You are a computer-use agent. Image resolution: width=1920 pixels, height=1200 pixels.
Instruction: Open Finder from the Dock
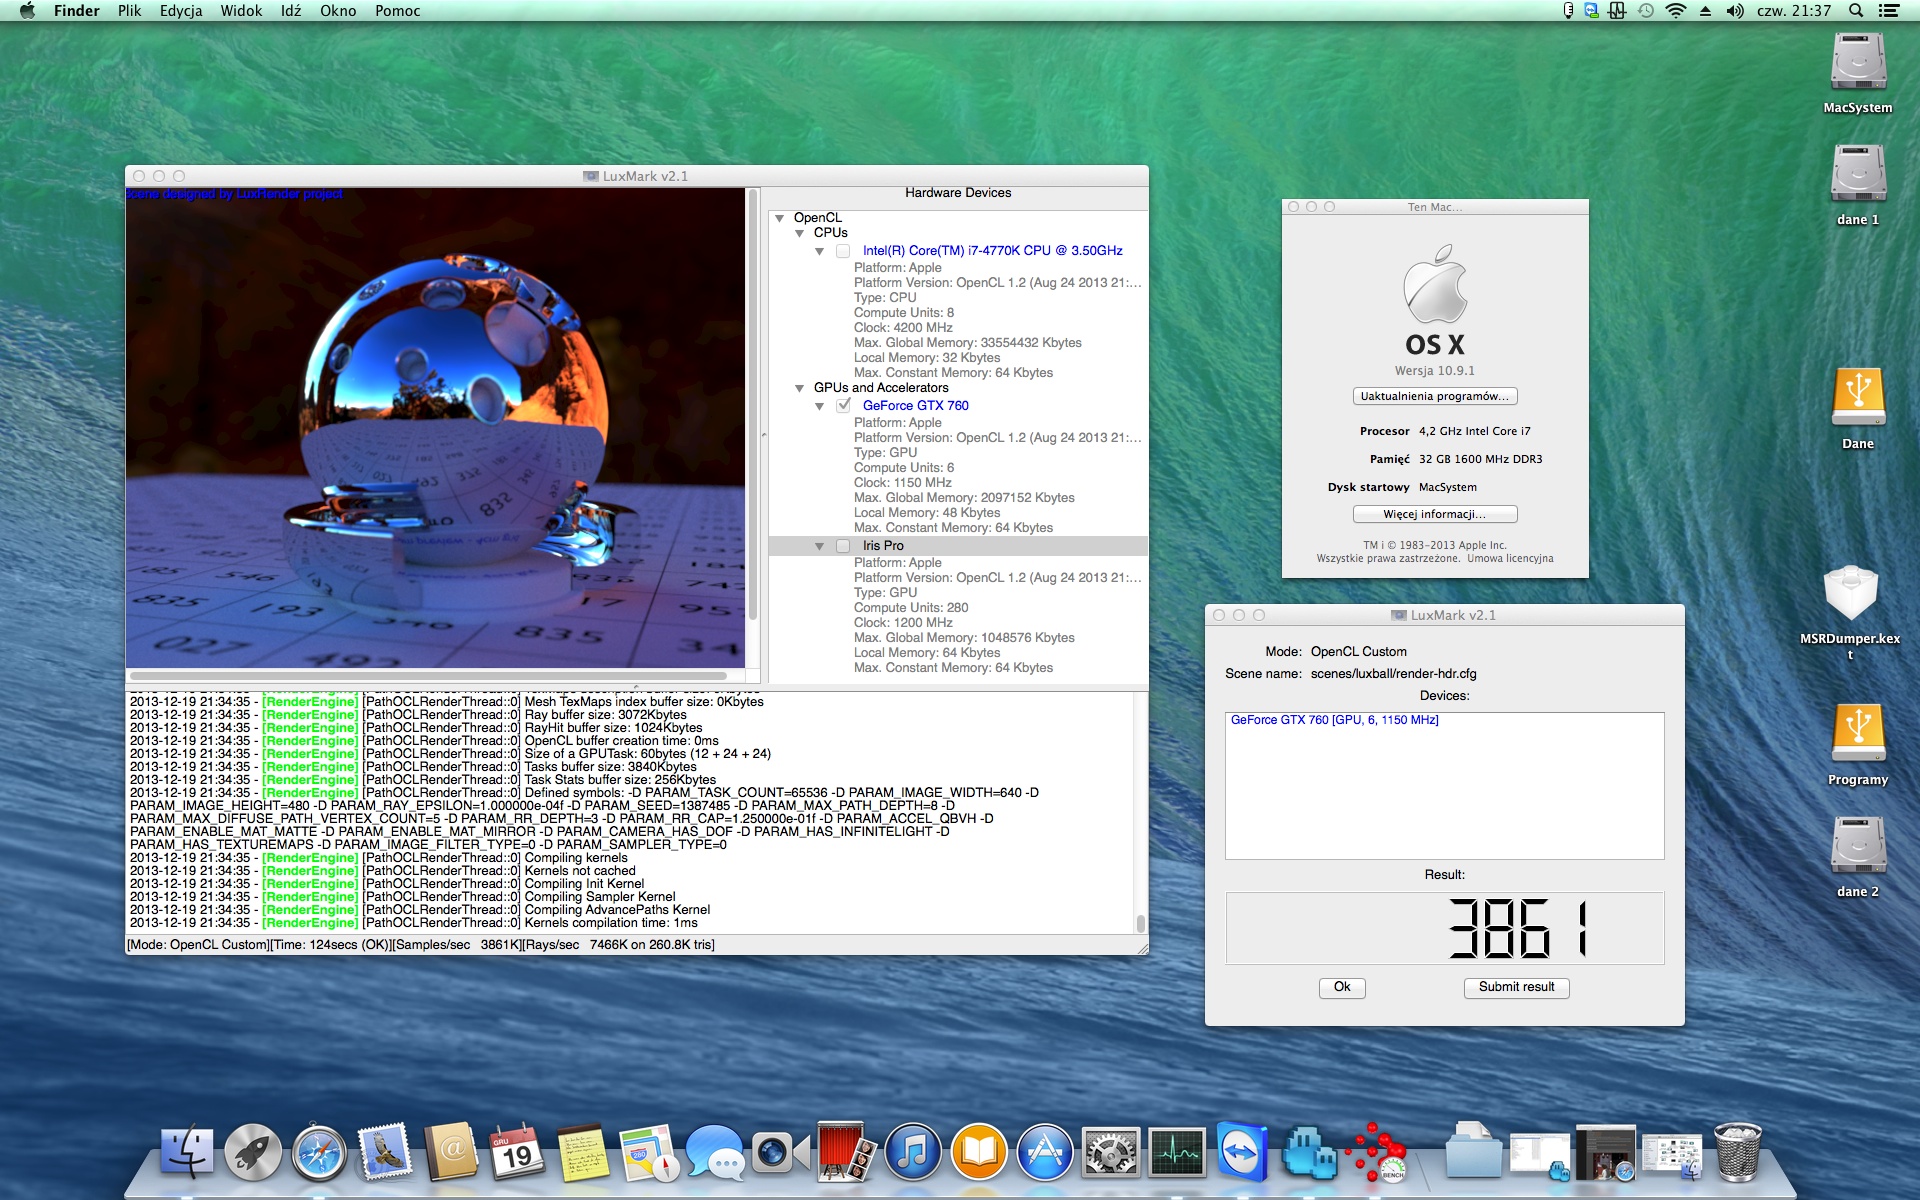(x=187, y=1153)
